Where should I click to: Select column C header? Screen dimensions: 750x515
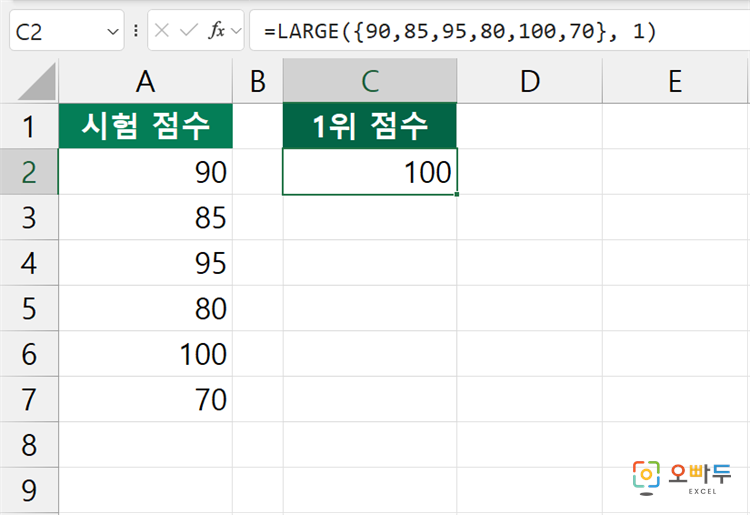coord(370,81)
